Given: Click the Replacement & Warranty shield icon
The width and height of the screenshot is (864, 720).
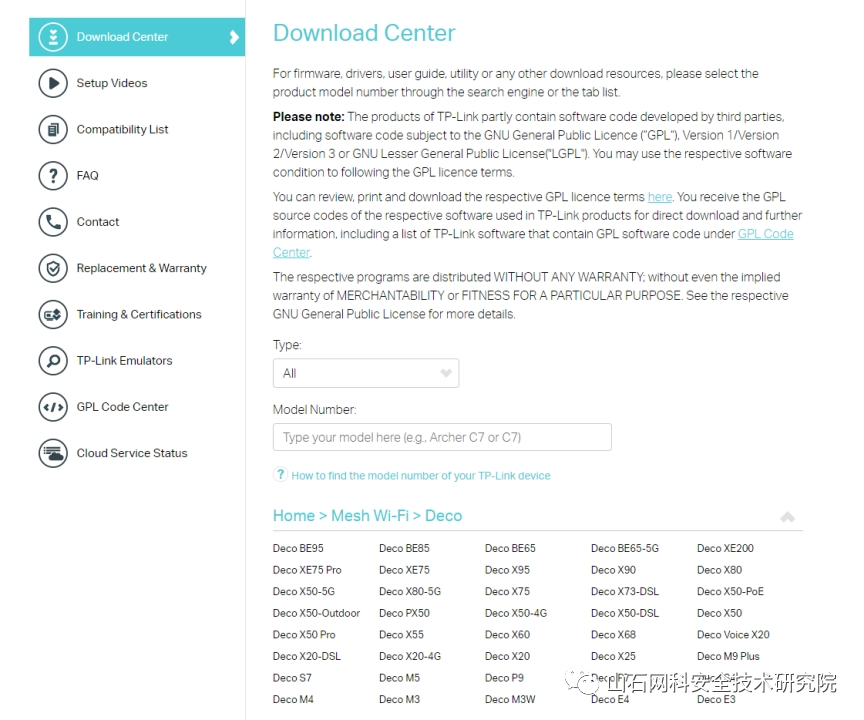Looking at the screenshot, I should [x=53, y=268].
